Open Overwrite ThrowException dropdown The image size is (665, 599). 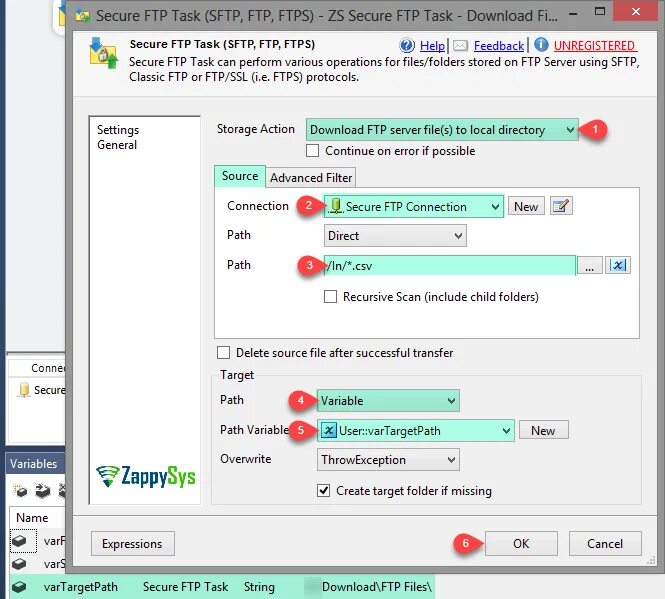click(388, 459)
